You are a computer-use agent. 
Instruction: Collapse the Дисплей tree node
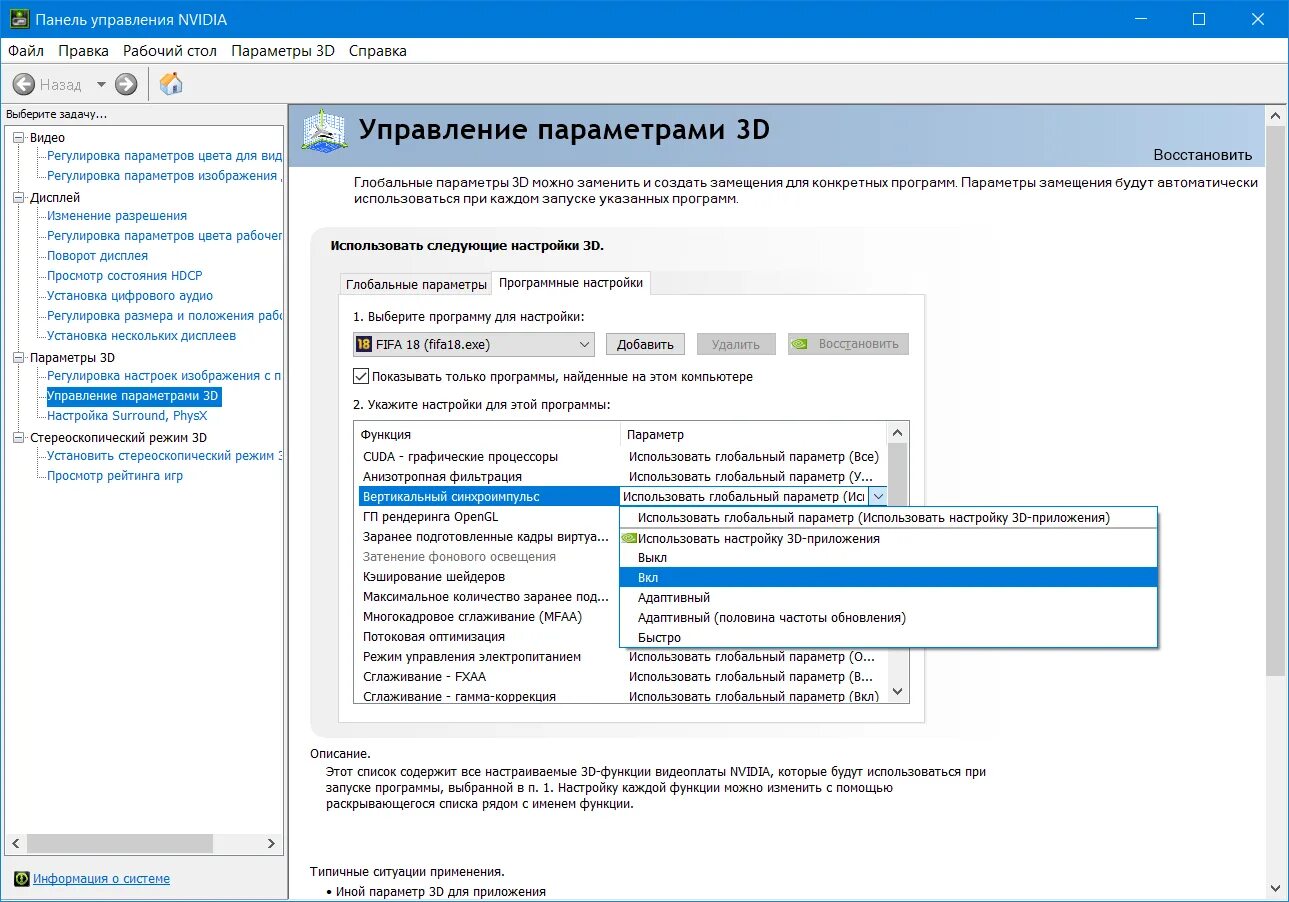click(x=18, y=198)
